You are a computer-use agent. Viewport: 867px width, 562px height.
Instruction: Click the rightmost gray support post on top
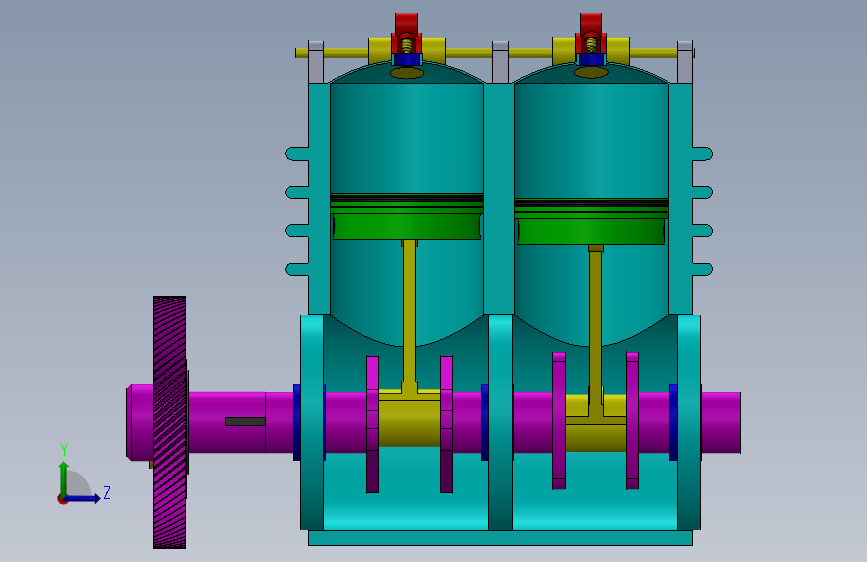[685, 61]
